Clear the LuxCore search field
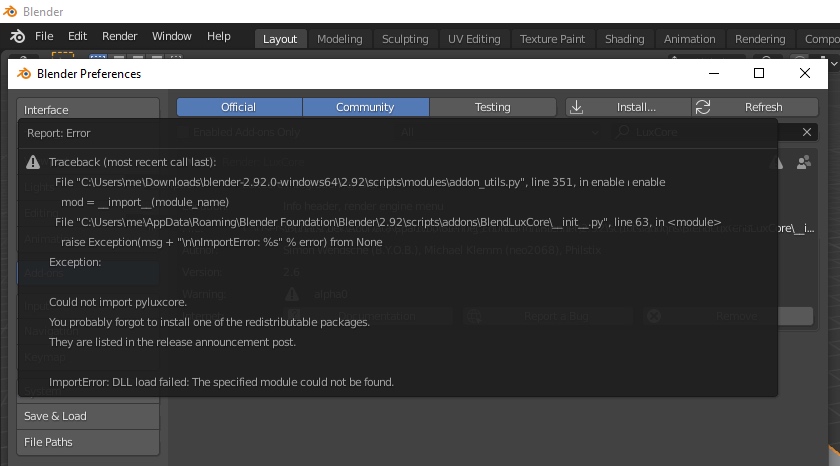The image size is (840, 466). click(x=807, y=132)
